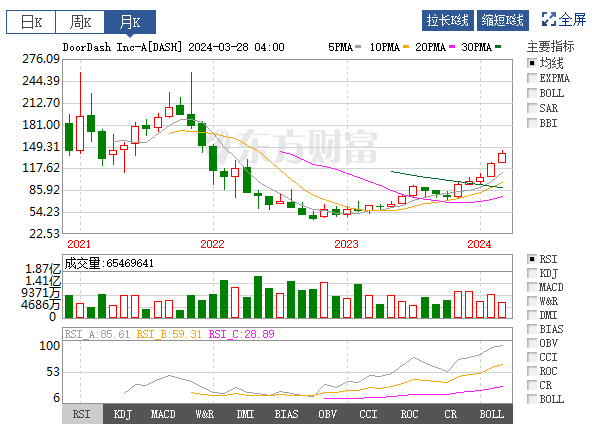Image resolution: width=592 pixels, height=430 pixels.
Task: Click the 主要指标 heading
Action: pyautogui.click(x=550, y=46)
